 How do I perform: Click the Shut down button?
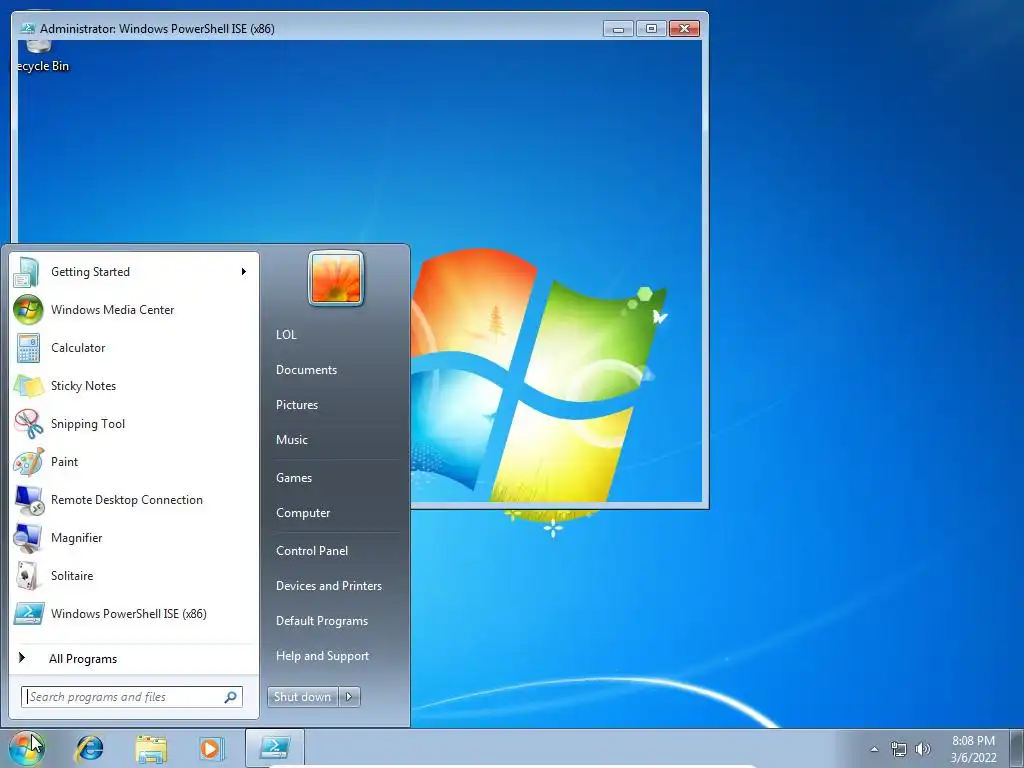tap(303, 697)
